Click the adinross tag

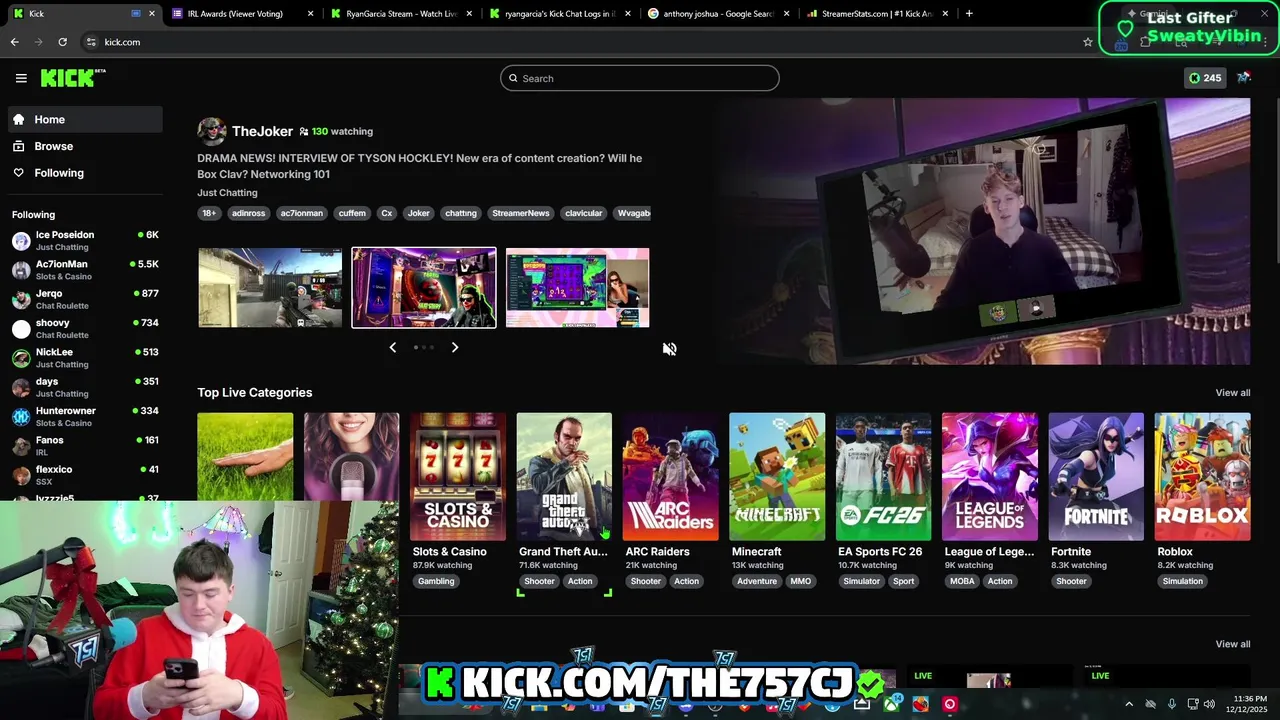click(x=248, y=213)
